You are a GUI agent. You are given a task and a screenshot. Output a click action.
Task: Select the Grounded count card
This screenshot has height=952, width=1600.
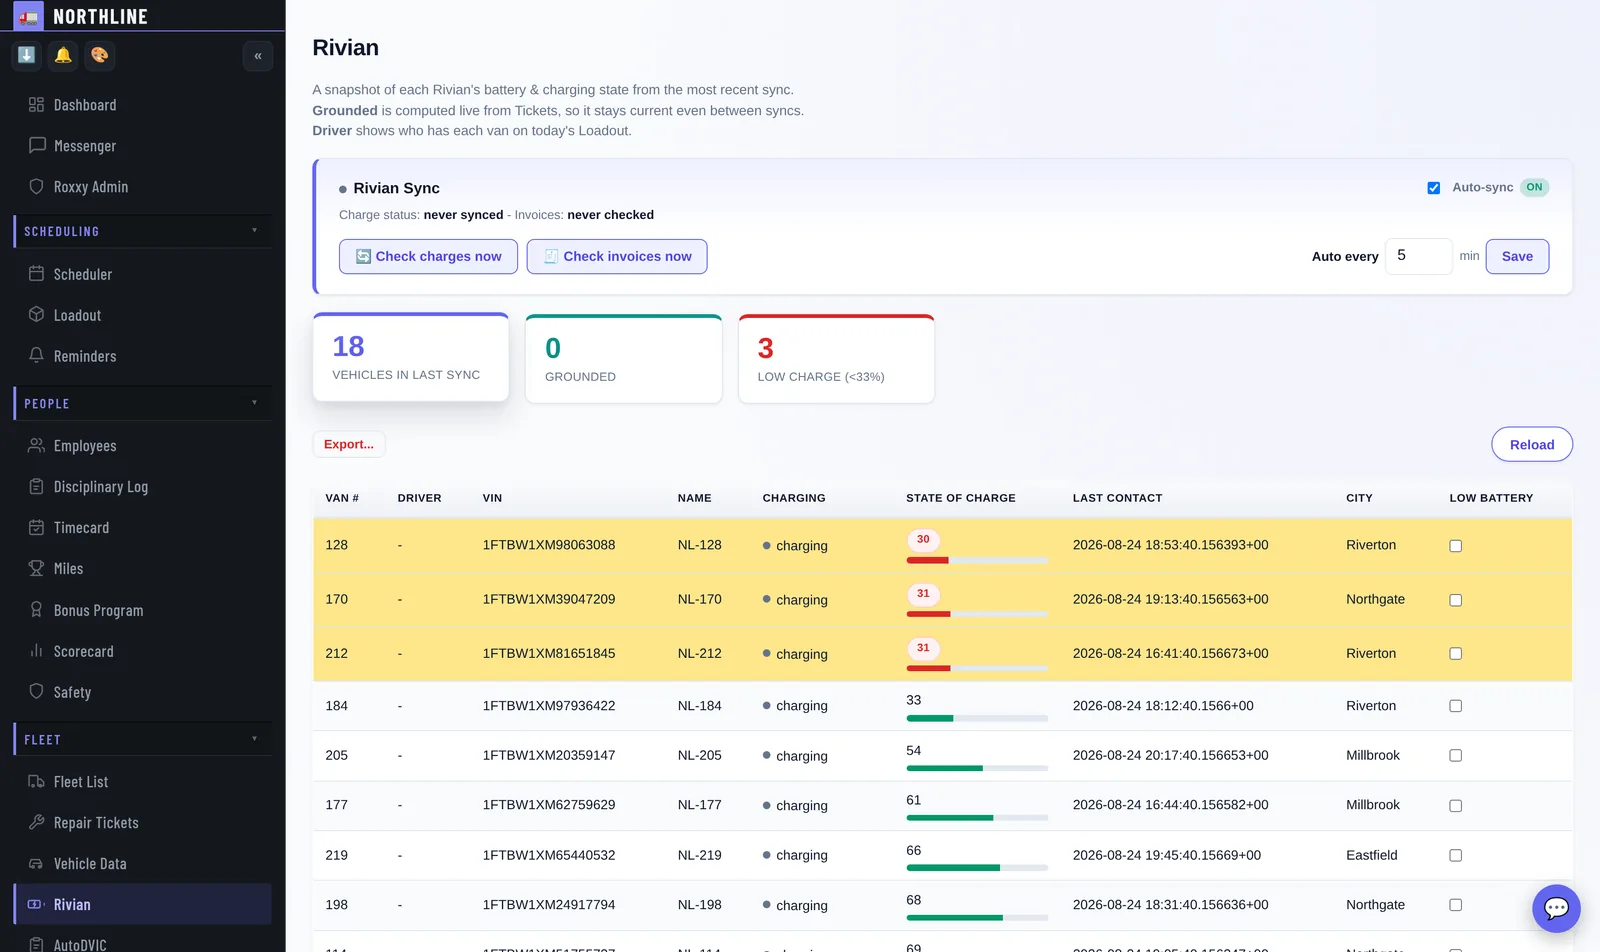[624, 359]
